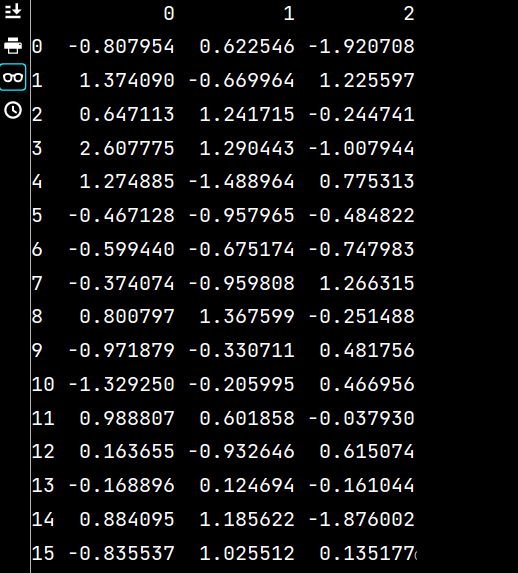Click value -0.244741

click(361, 114)
